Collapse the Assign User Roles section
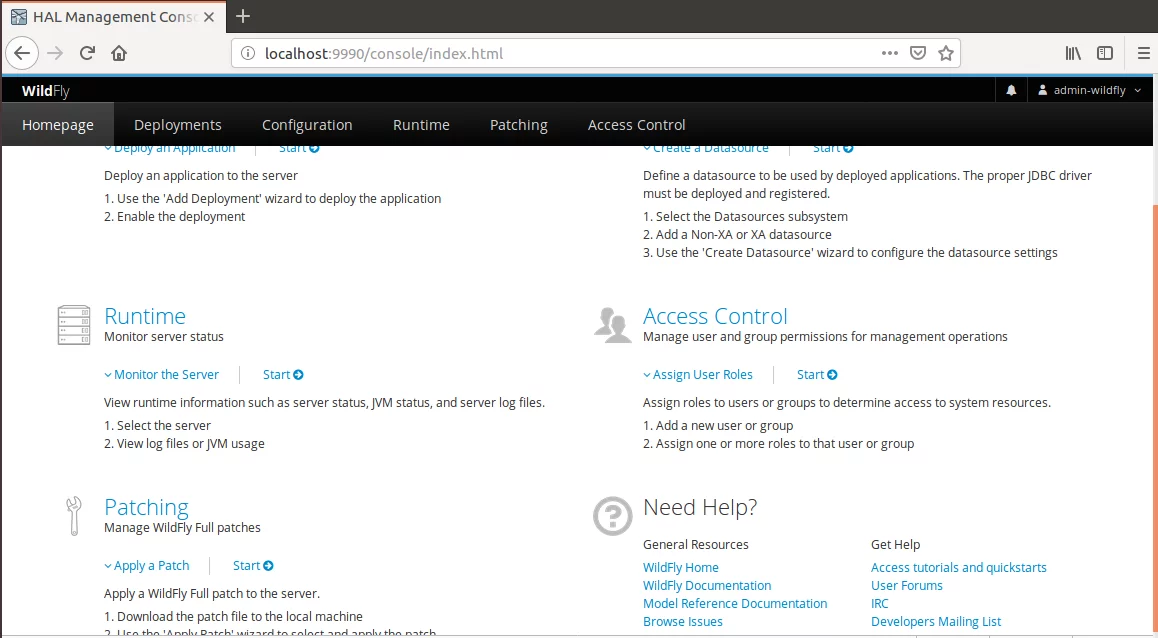Viewport: 1158px width, 638px height. click(x=698, y=374)
